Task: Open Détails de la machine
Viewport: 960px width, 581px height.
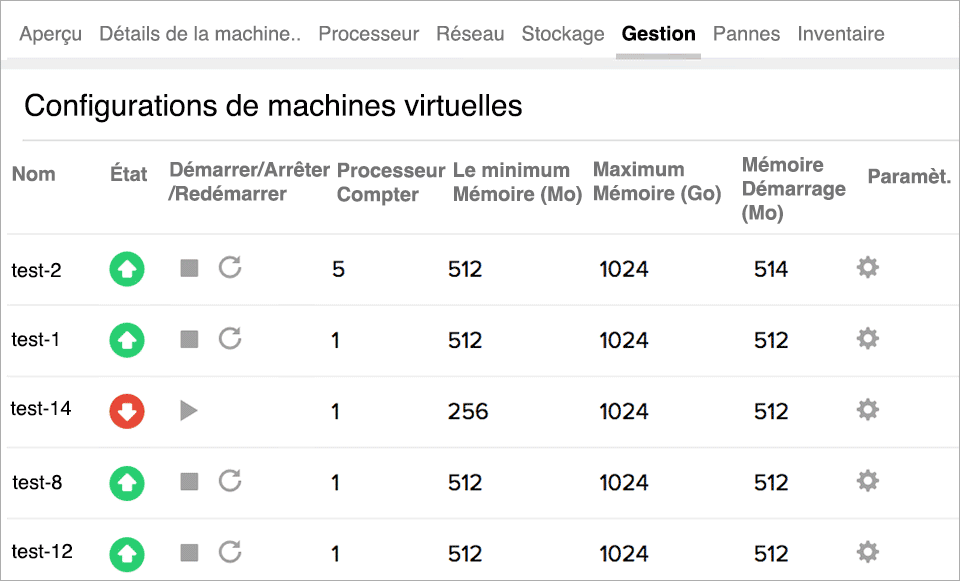Action: (198, 33)
